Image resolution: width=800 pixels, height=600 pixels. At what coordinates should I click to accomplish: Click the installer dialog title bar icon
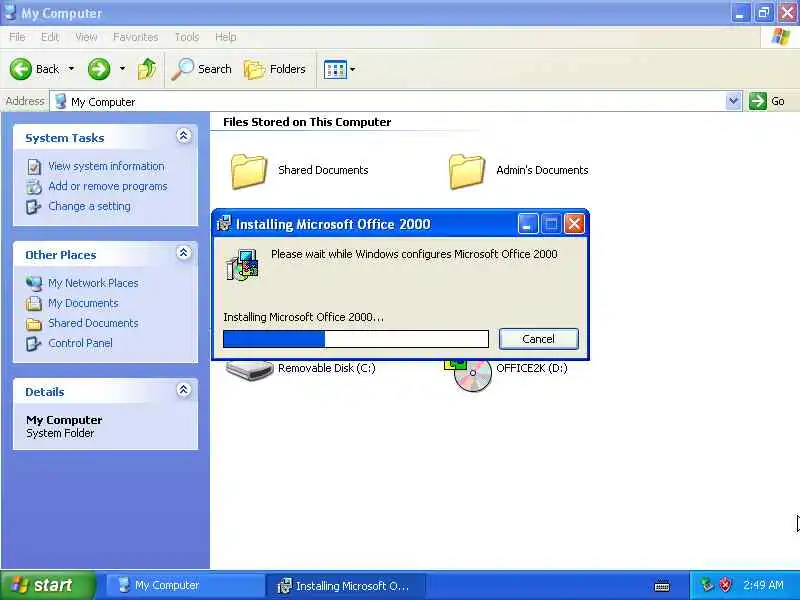click(224, 223)
